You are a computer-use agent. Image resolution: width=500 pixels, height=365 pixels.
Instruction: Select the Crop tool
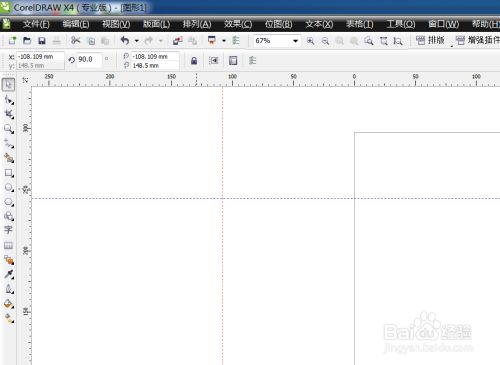(x=9, y=114)
